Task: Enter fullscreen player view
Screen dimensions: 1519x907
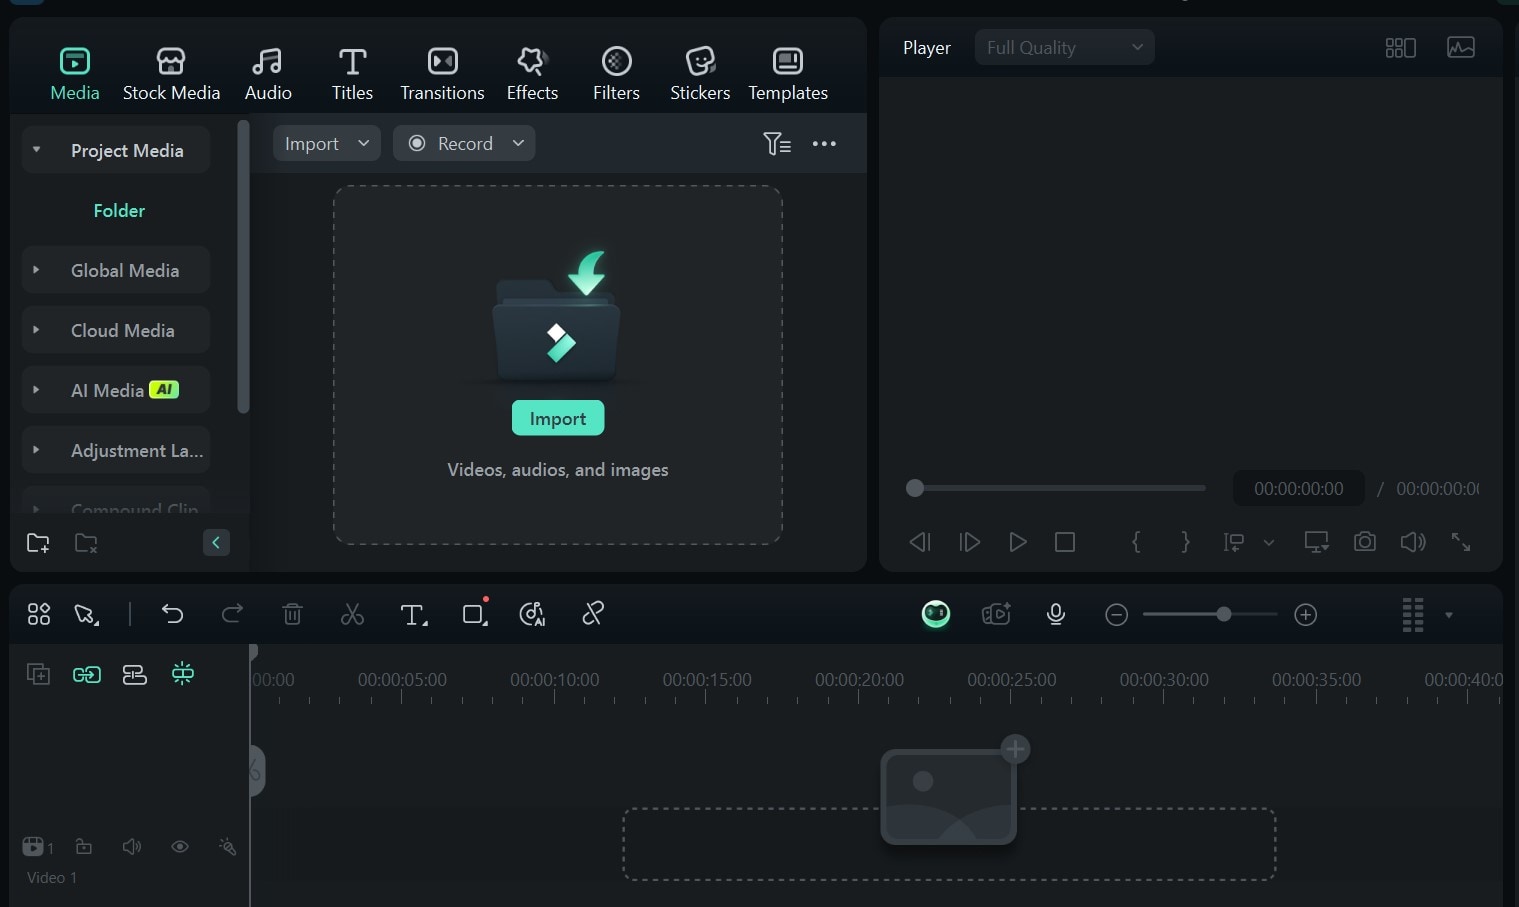Action: (1461, 542)
